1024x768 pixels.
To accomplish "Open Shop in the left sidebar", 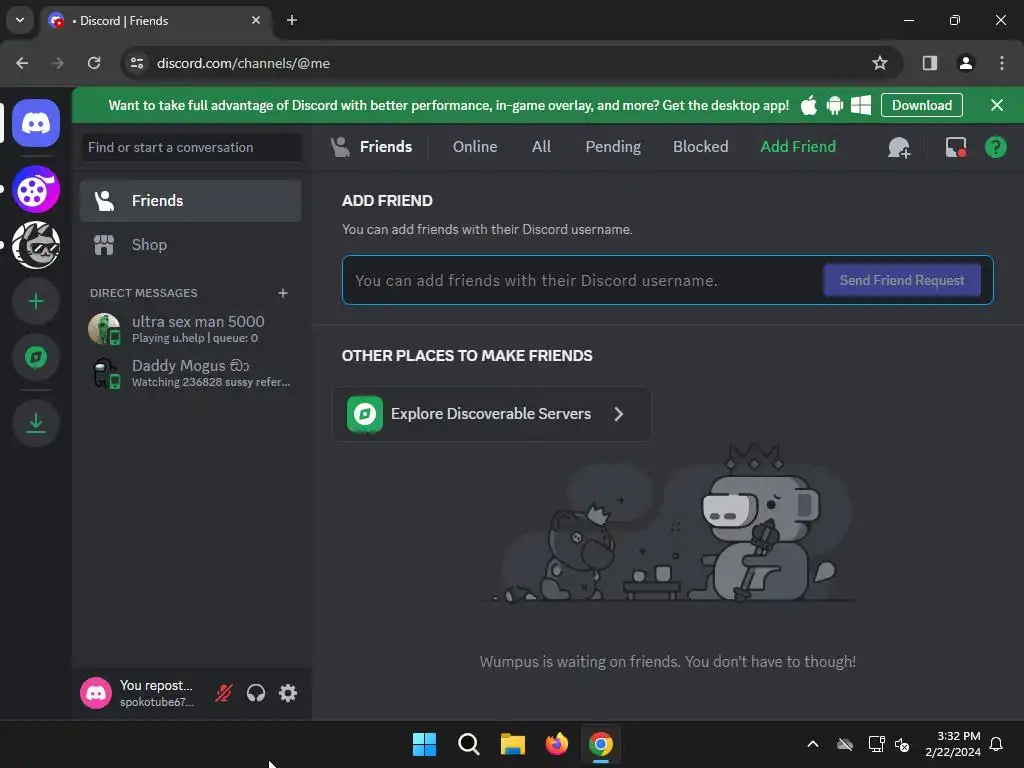I will point(190,245).
